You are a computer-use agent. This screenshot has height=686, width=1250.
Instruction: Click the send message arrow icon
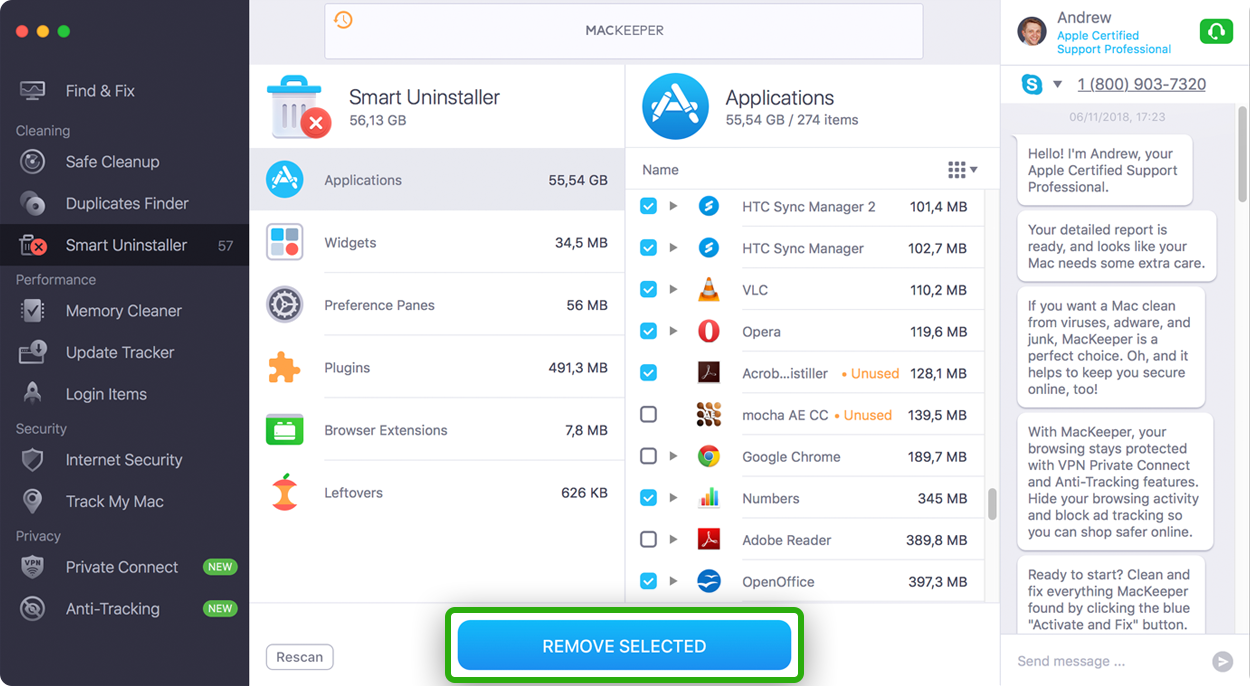click(1222, 661)
